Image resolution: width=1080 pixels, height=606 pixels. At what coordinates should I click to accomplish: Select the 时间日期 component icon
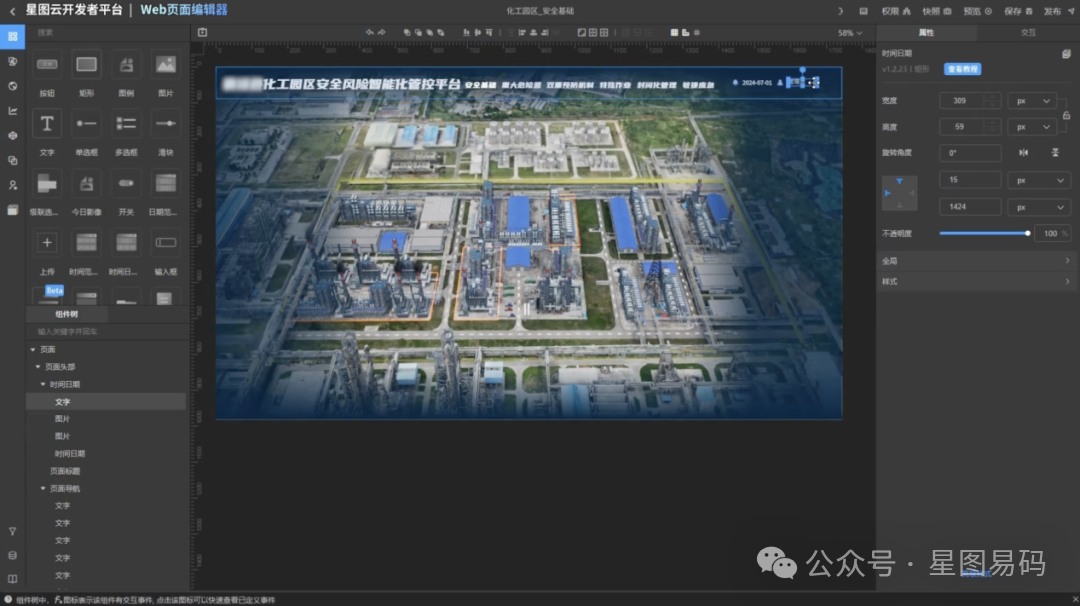(126, 242)
